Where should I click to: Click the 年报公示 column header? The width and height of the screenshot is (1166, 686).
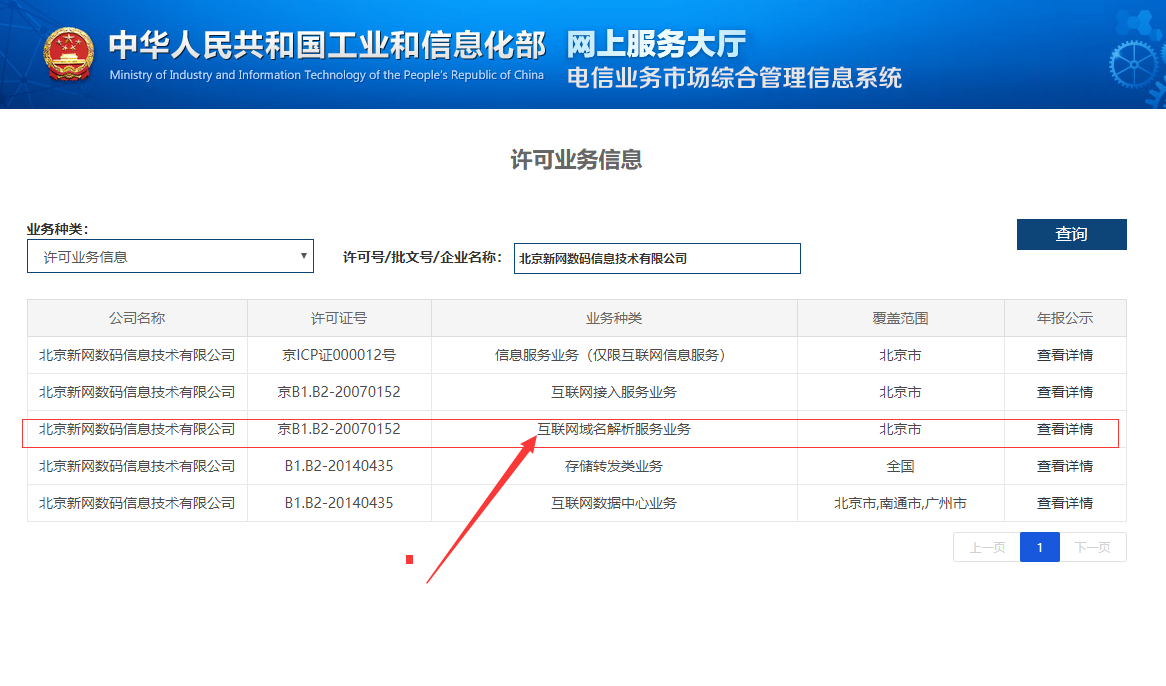[x=1065, y=318]
